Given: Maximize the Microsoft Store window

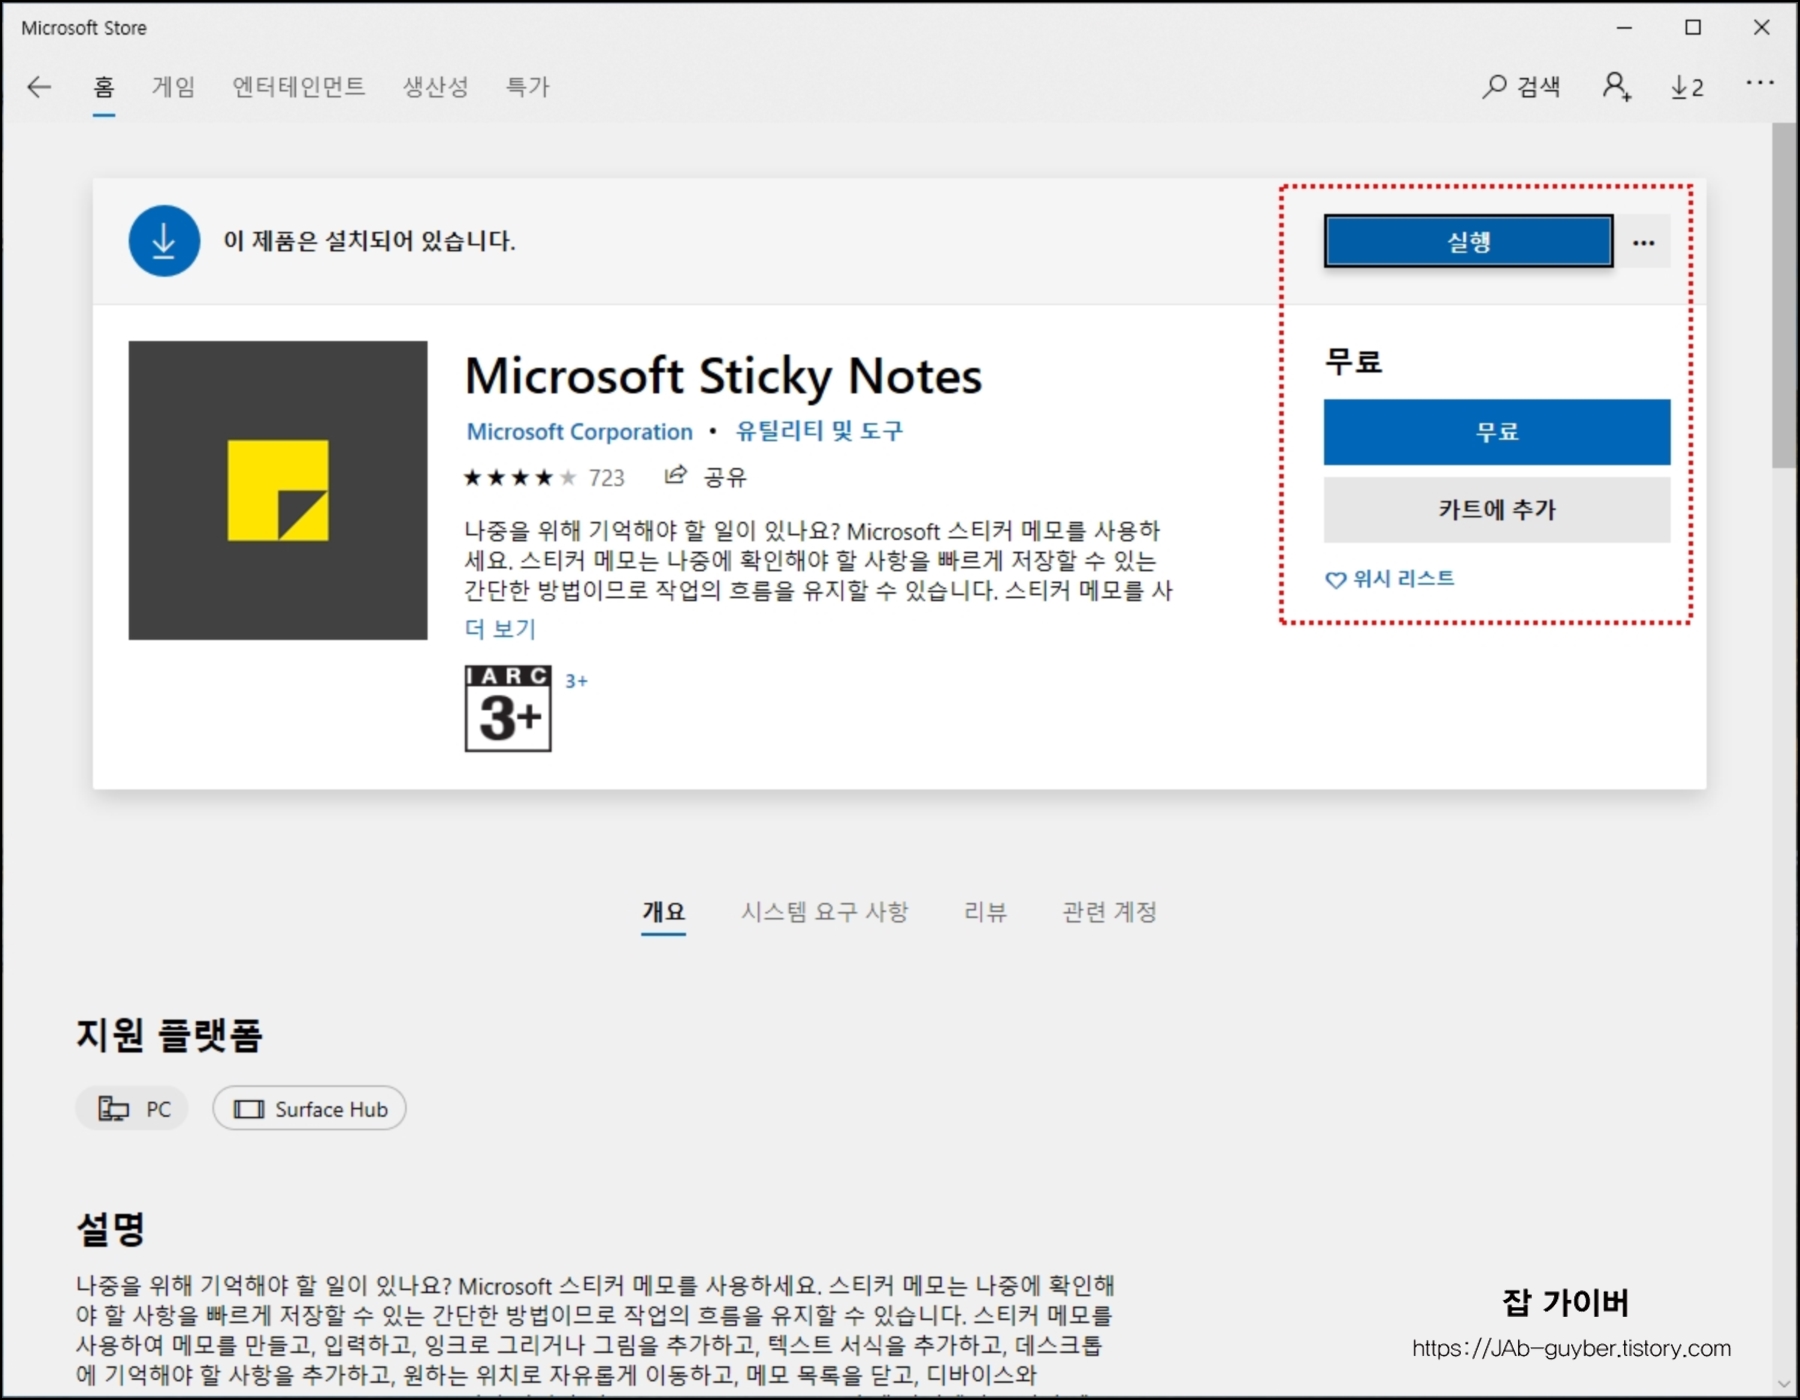Looking at the screenshot, I should click(1693, 28).
